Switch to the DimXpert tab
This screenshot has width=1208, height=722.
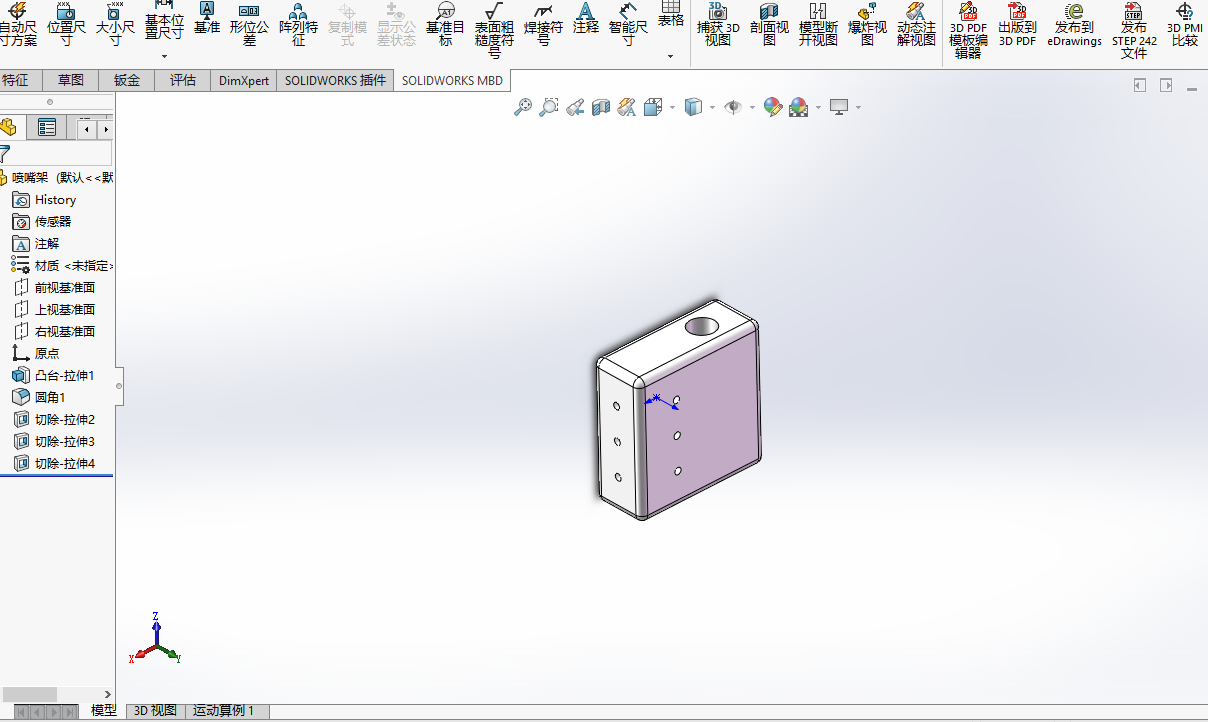click(244, 80)
